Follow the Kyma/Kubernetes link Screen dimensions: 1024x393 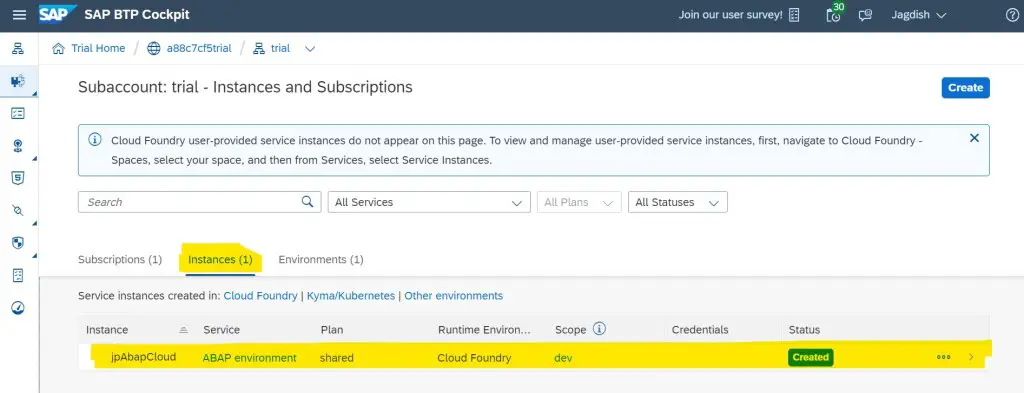pos(351,296)
